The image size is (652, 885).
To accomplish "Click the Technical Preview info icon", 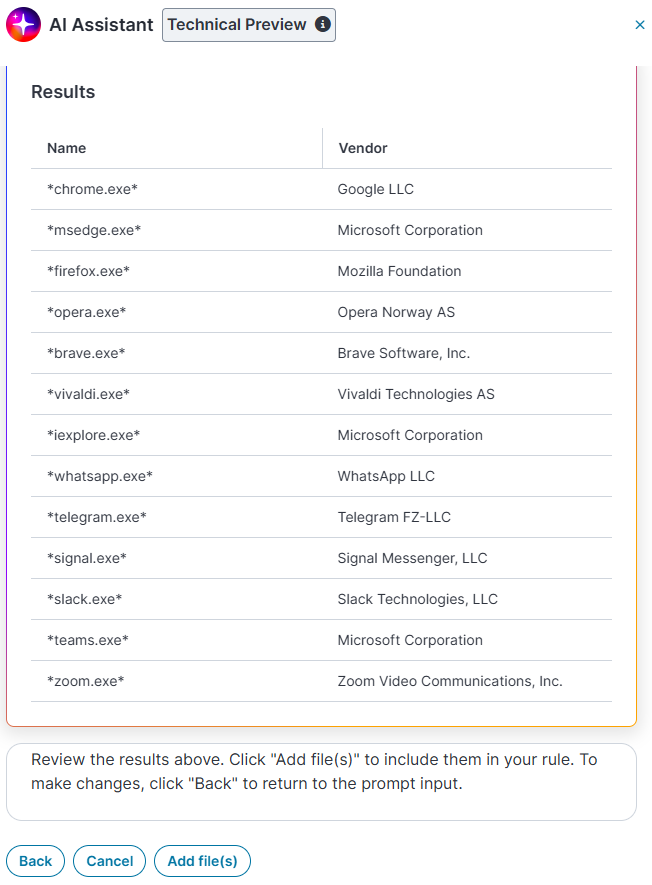I will [x=322, y=24].
